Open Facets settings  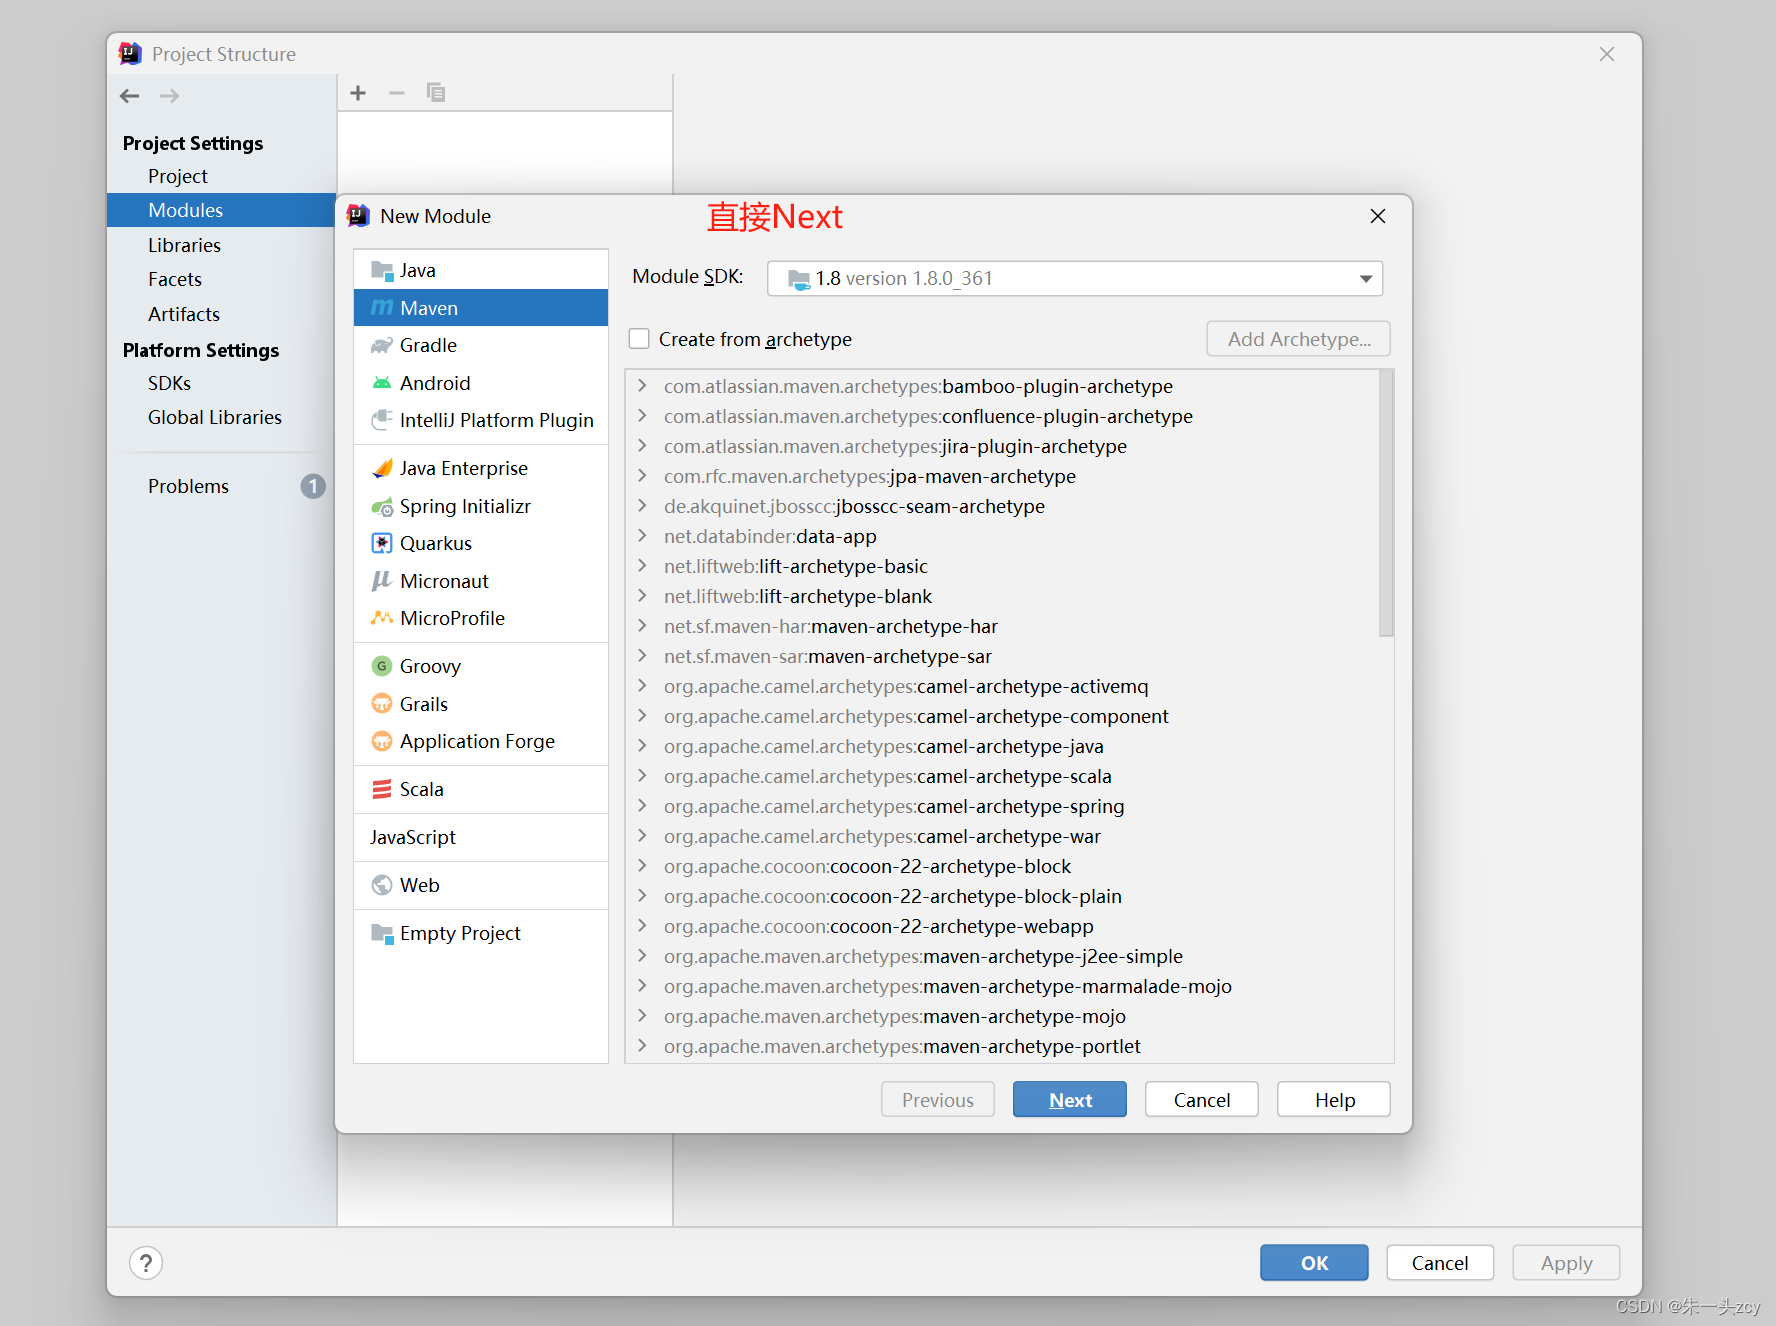coord(221,279)
